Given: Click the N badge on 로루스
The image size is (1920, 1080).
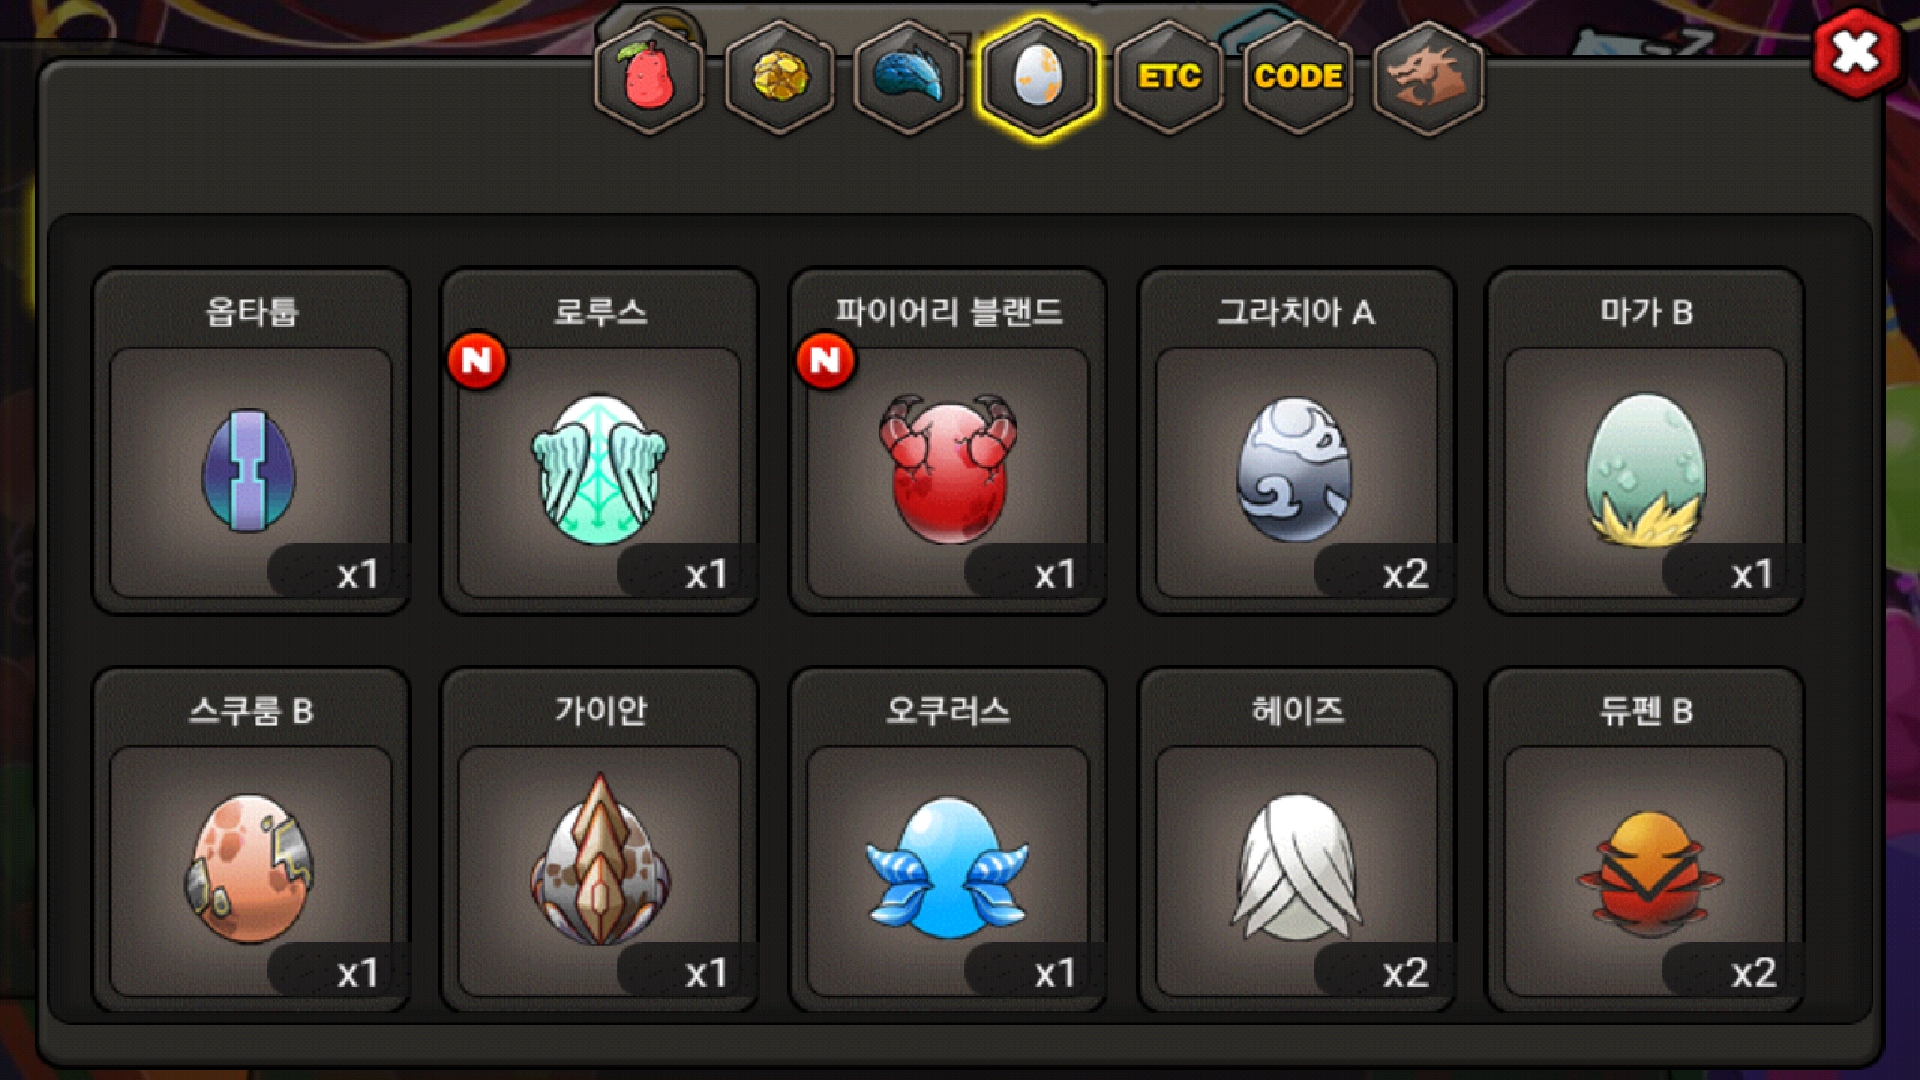Looking at the screenshot, I should [x=477, y=360].
